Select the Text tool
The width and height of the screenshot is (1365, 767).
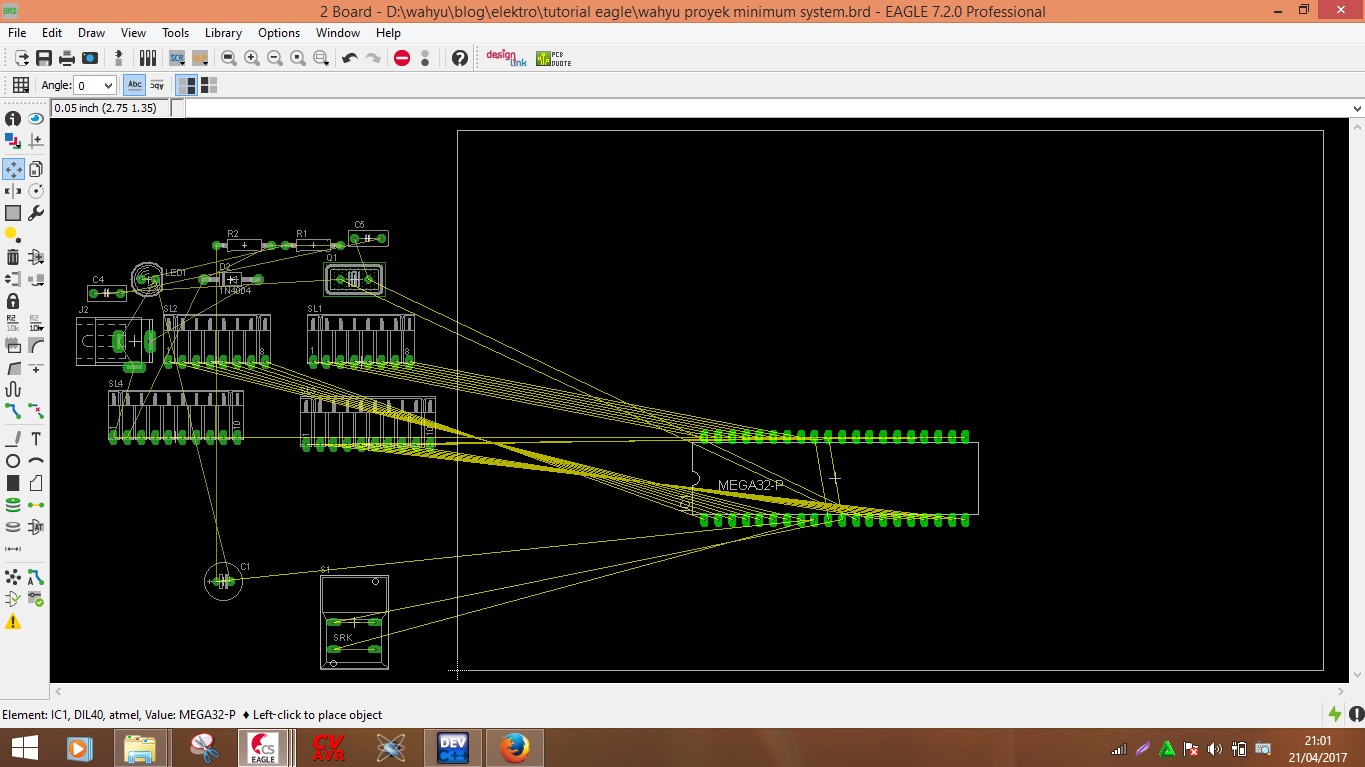36,437
